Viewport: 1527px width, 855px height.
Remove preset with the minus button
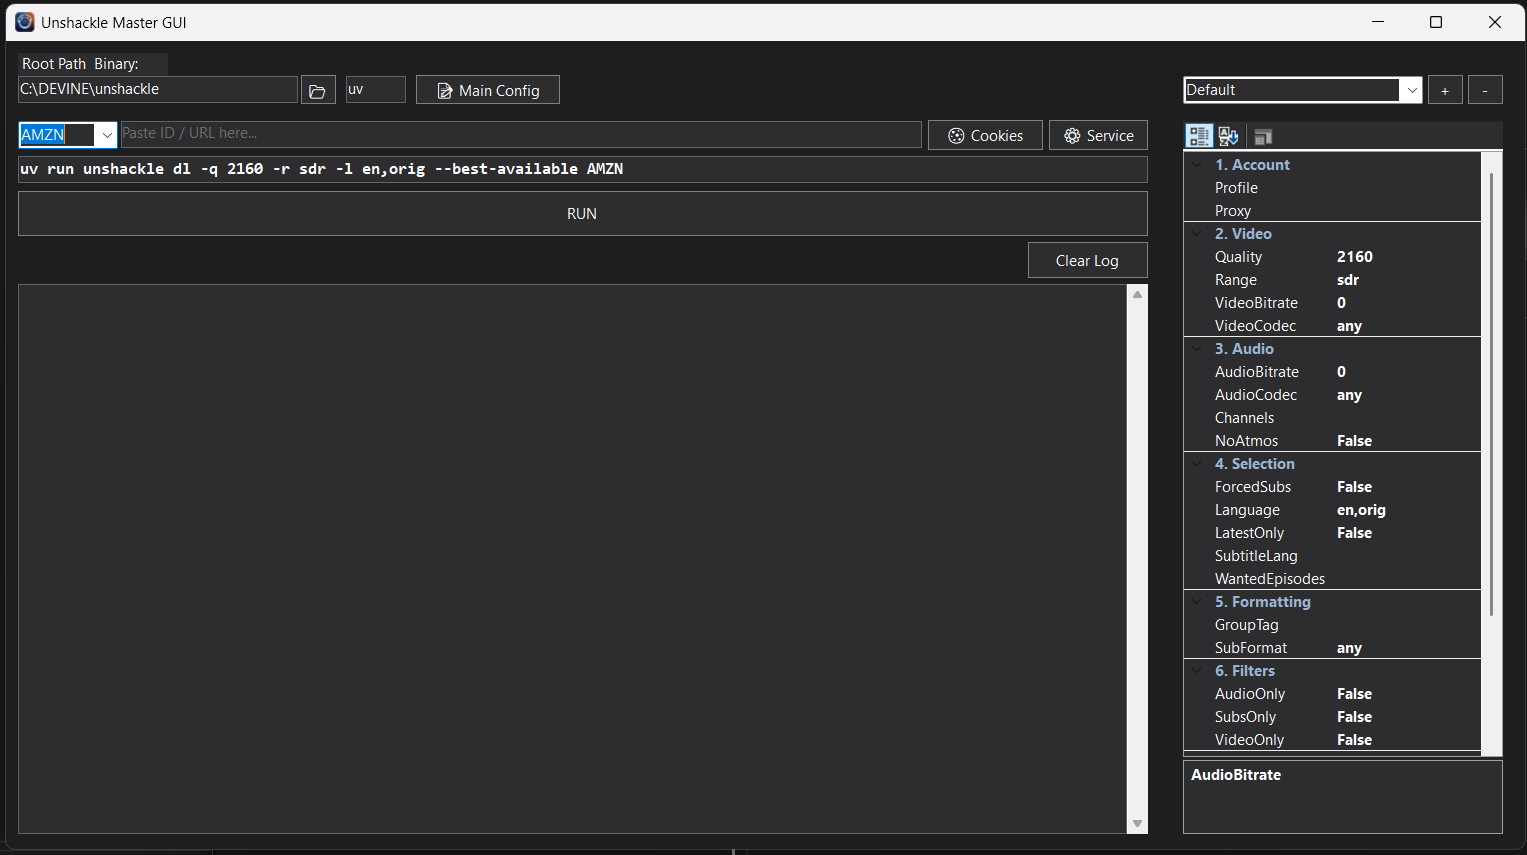point(1484,90)
